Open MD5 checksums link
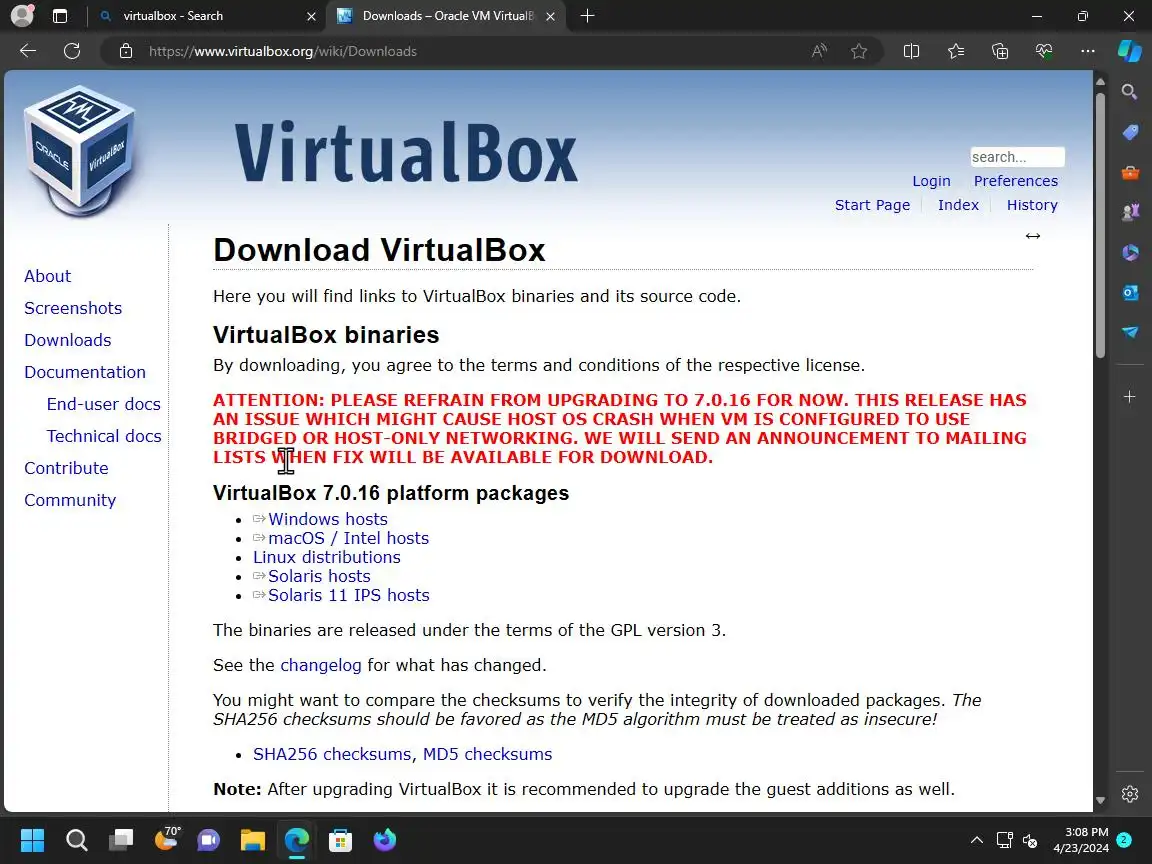The height and width of the screenshot is (864, 1152). [x=487, y=754]
